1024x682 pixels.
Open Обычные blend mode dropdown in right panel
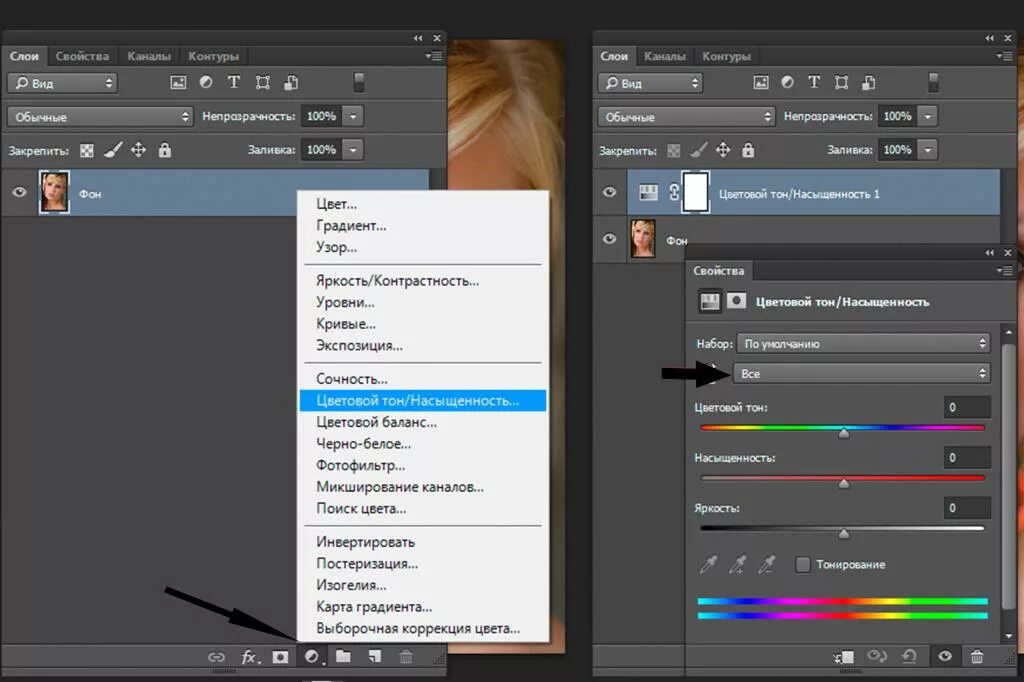(686, 117)
